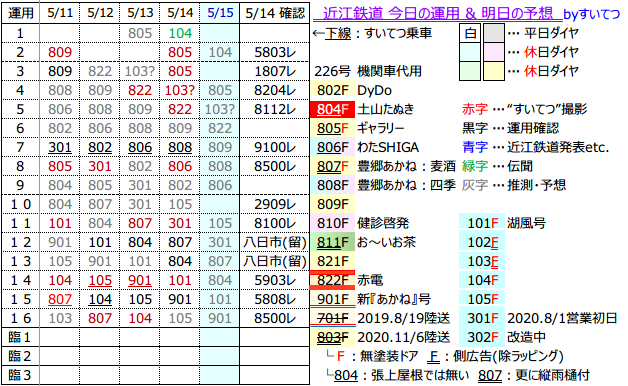Click the 105F legend cell

pyautogui.click(x=482, y=300)
